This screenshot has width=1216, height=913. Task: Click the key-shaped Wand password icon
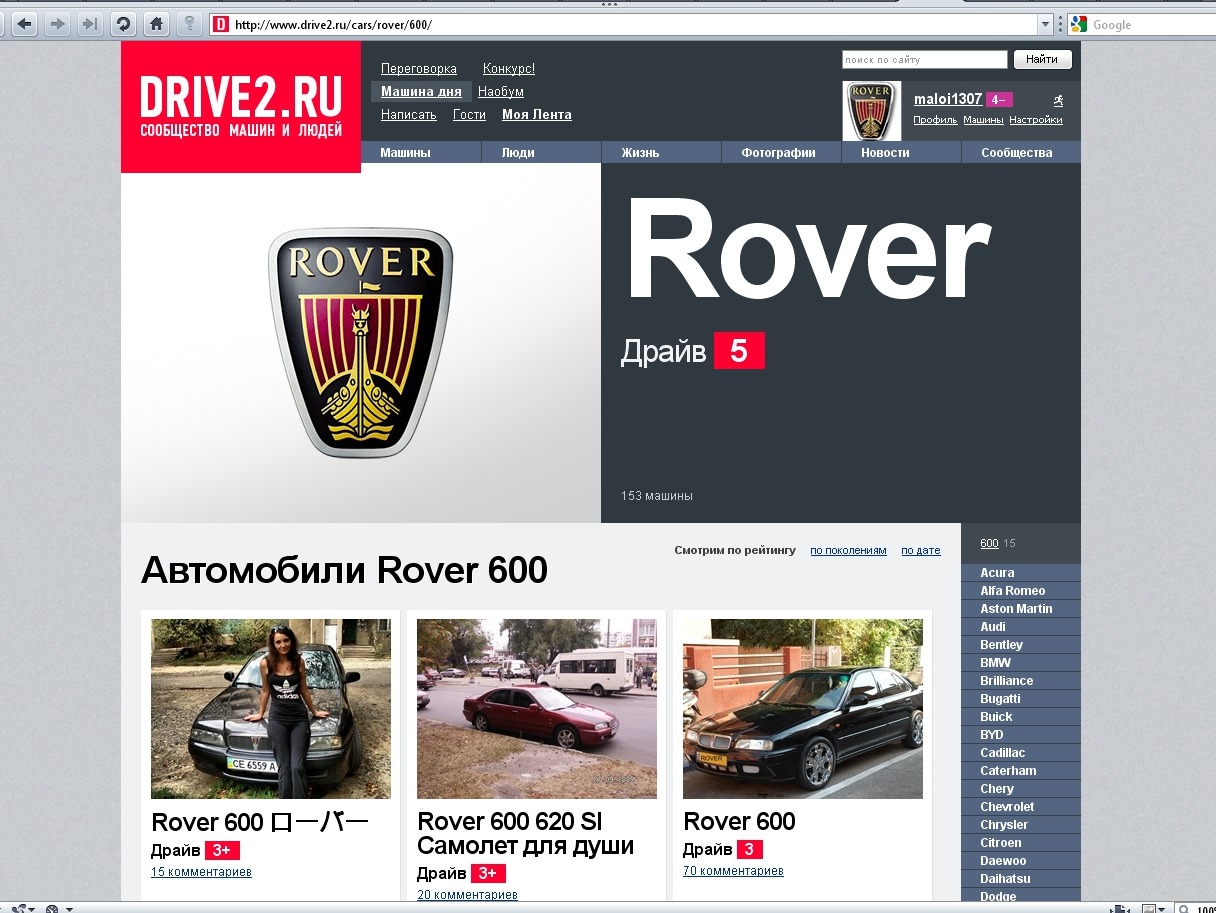point(189,24)
